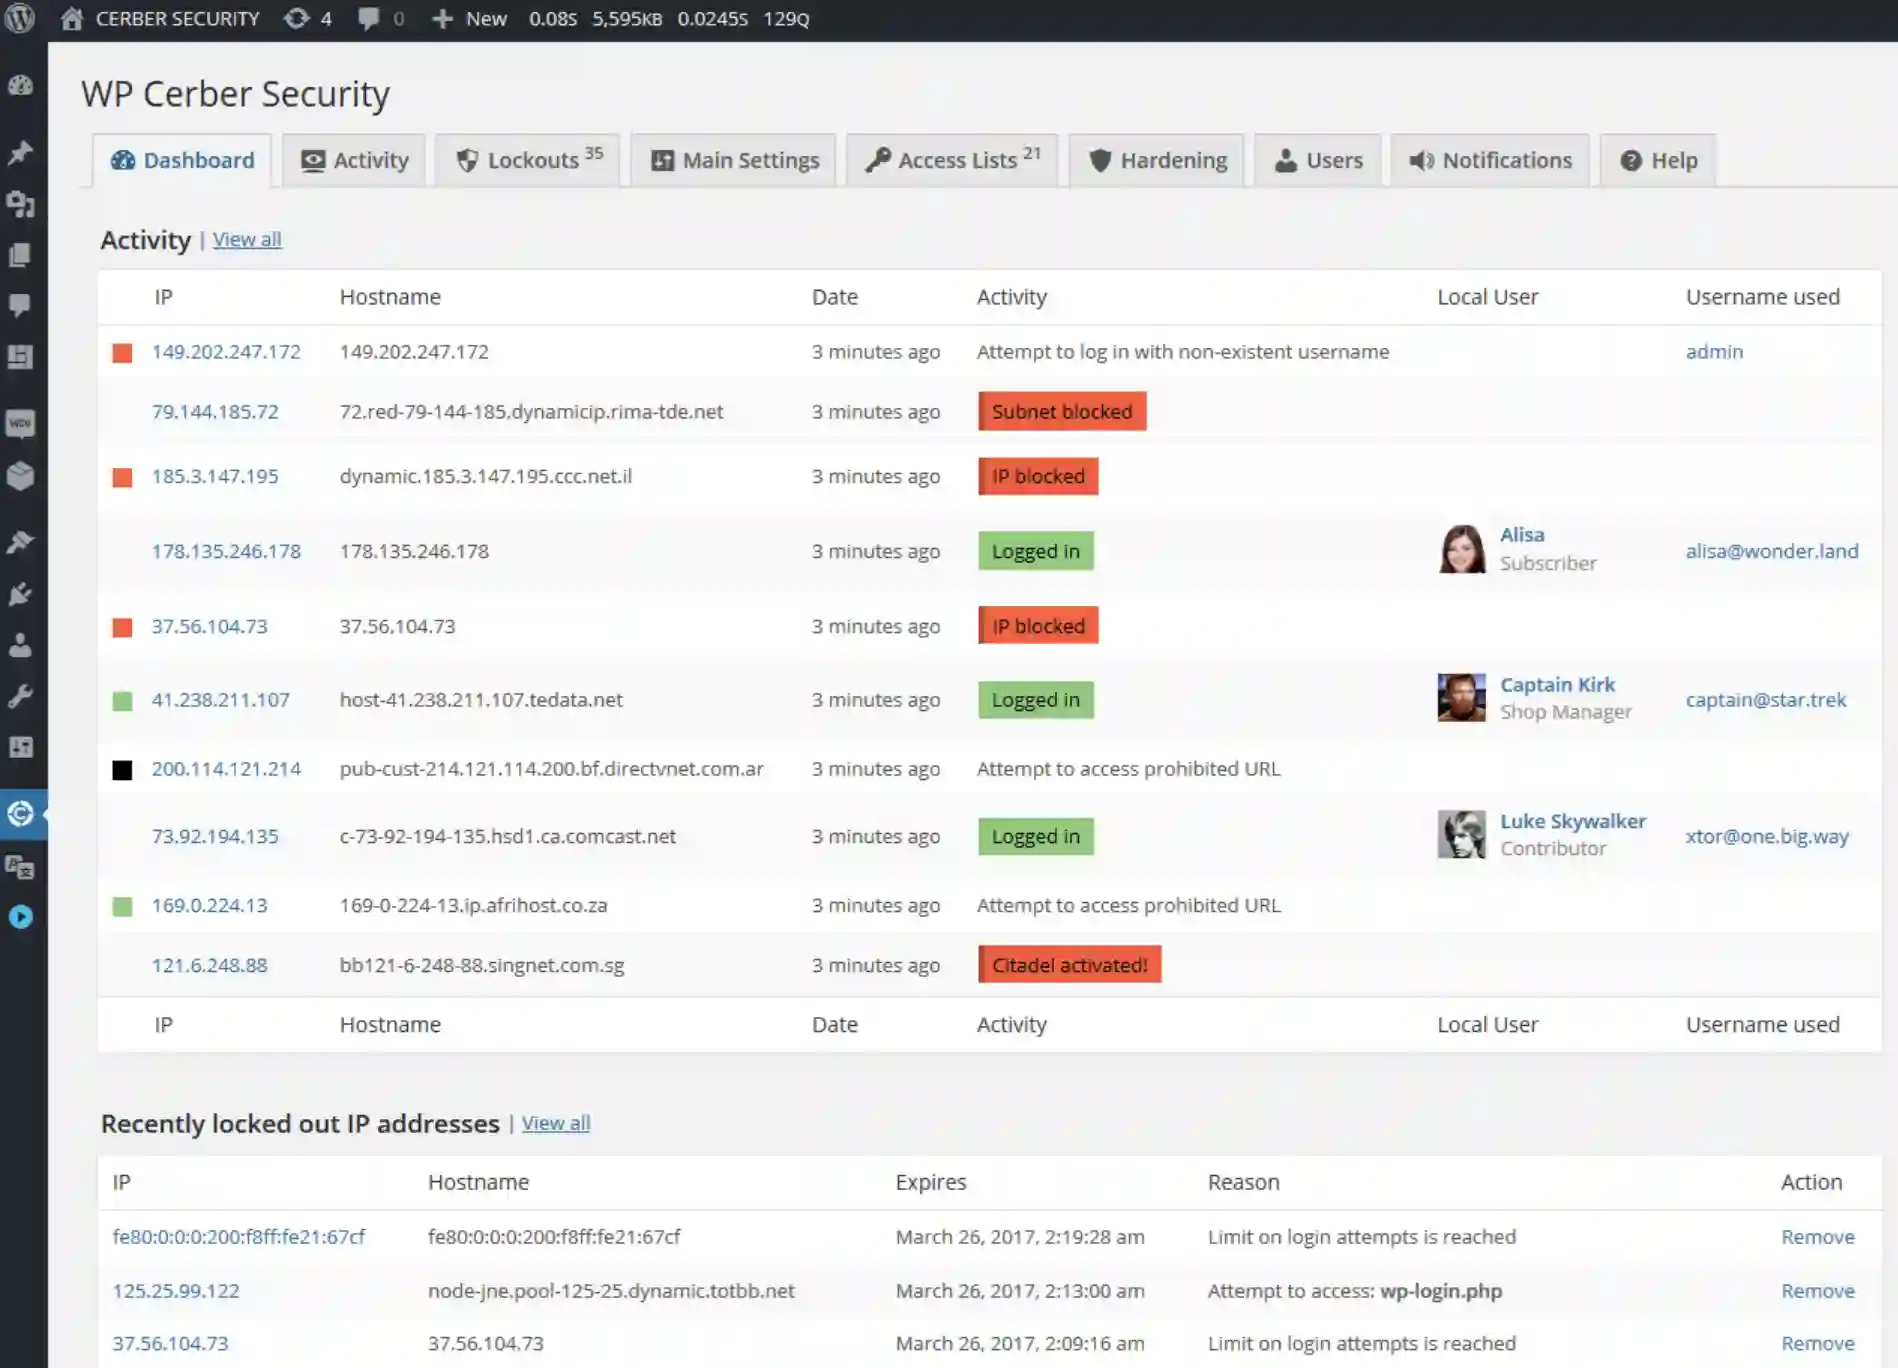
Task: Open IP 200.114.121.214 link
Action: 226,769
